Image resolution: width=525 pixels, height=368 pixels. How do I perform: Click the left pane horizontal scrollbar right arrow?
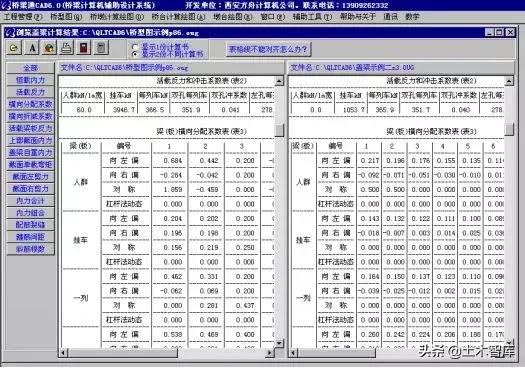click(270, 353)
